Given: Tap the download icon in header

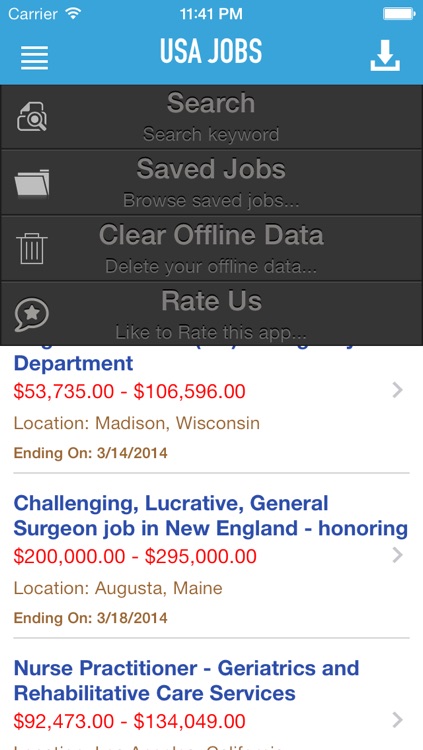Looking at the screenshot, I should [x=385, y=55].
